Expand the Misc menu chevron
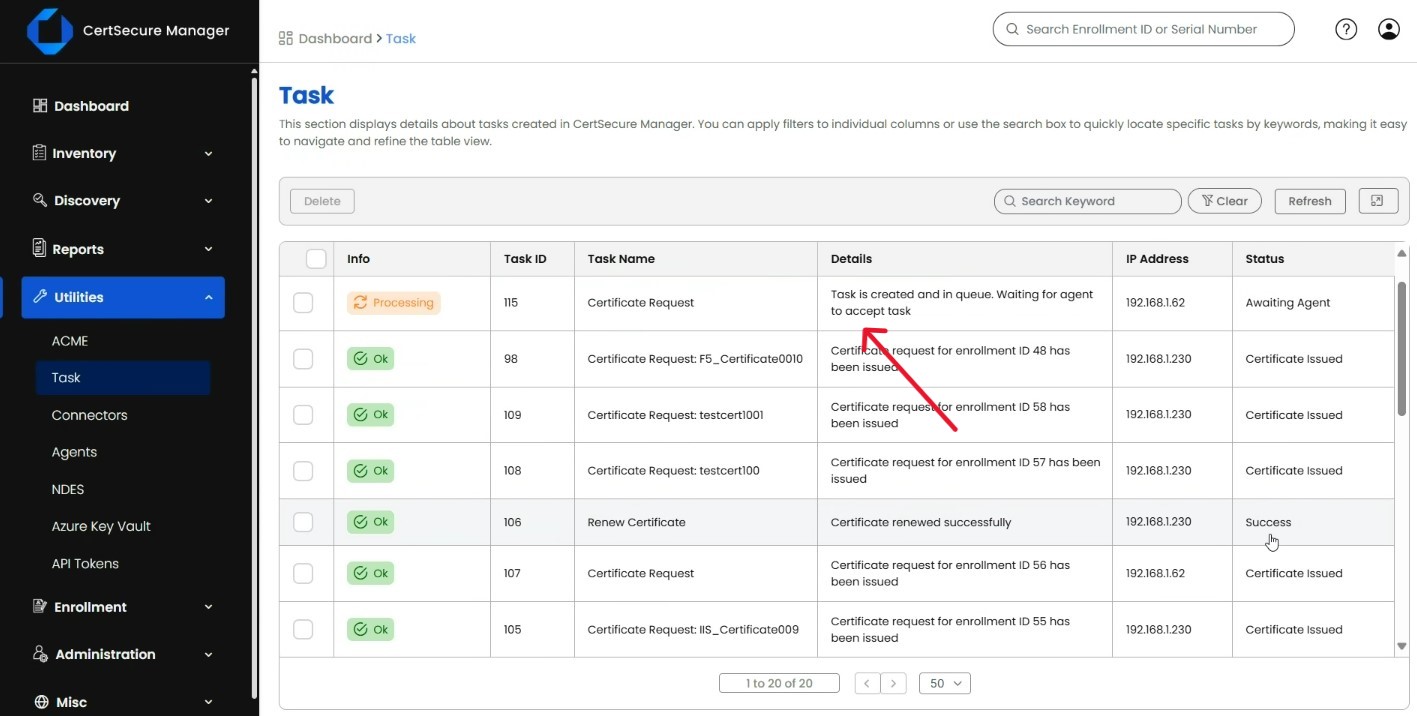The width and height of the screenshot is (1417, 716). click(x=208, y=702)
